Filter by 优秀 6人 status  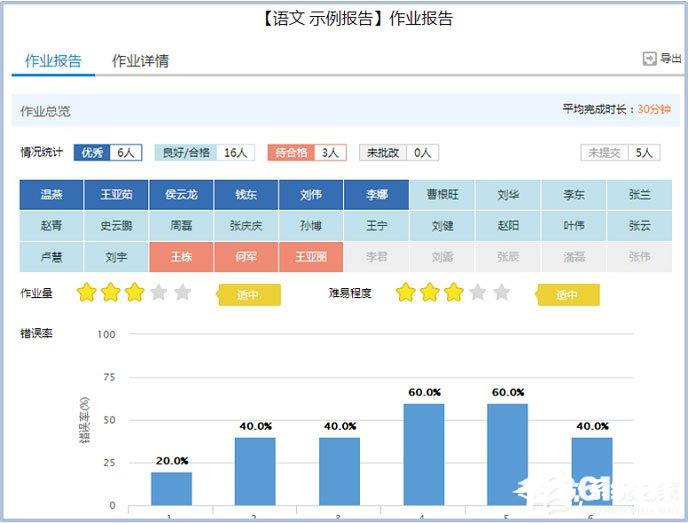pos(108,152)
